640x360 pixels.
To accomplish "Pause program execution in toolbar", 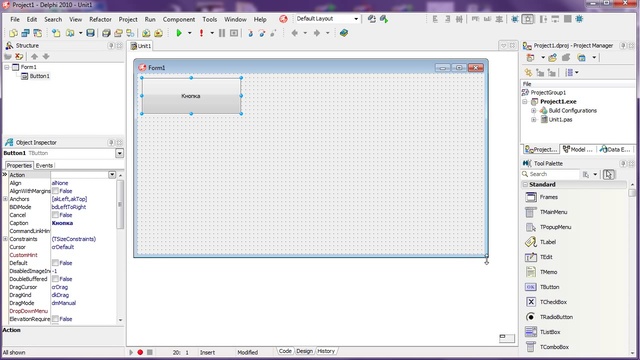I will pos(222,33).
